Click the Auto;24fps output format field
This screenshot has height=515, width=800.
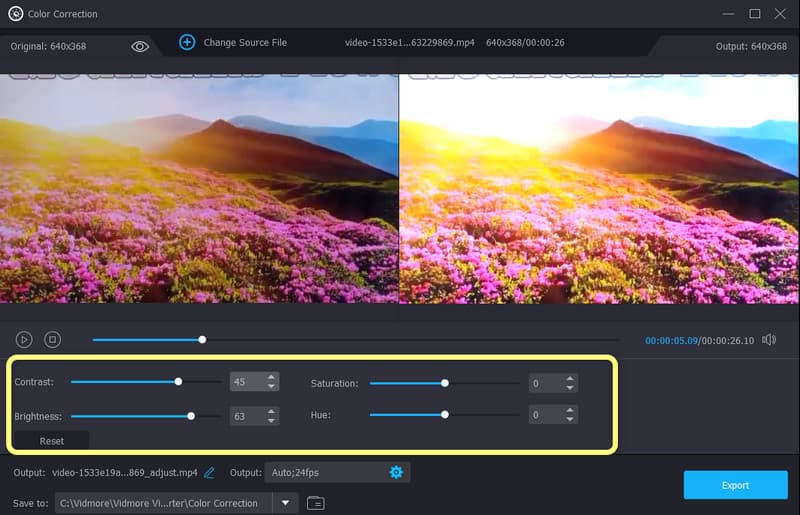325,472
